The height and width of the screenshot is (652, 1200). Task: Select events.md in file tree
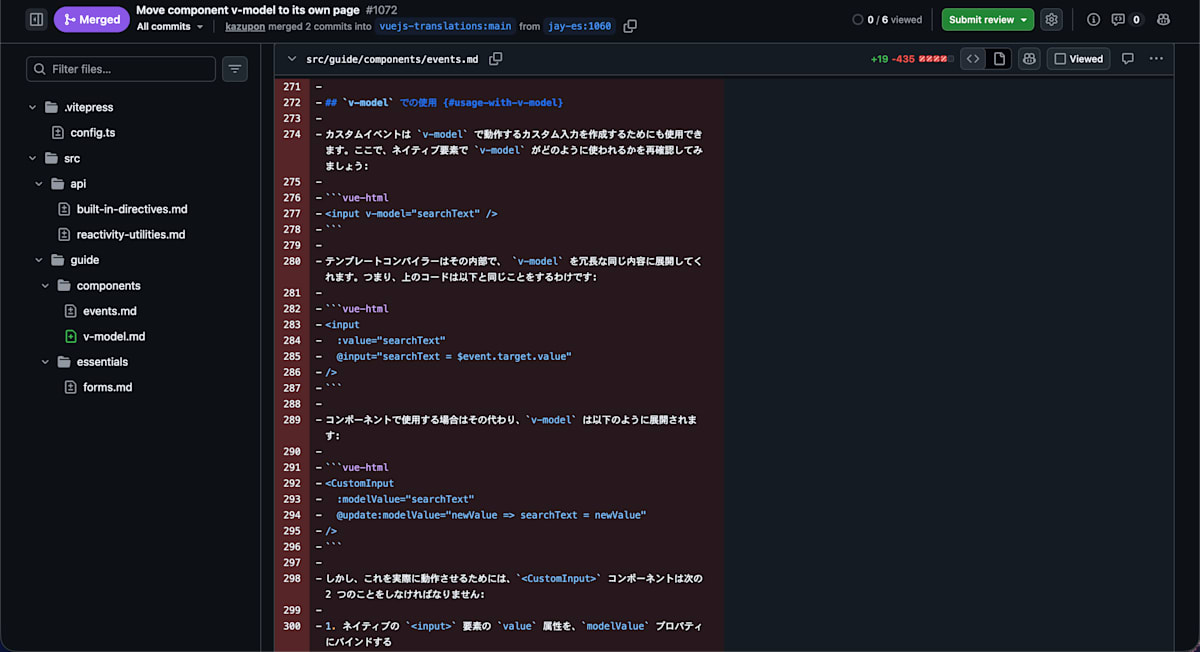pos(109,311)
